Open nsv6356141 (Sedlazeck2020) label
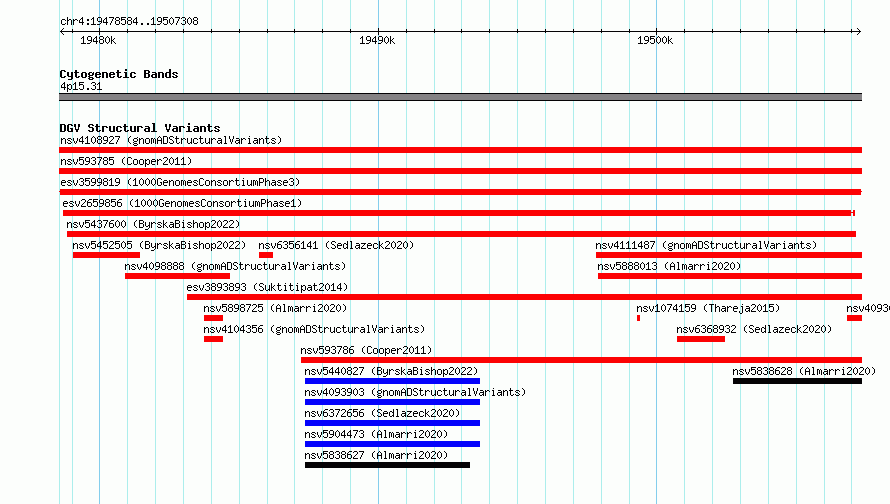 pos(336,245)
